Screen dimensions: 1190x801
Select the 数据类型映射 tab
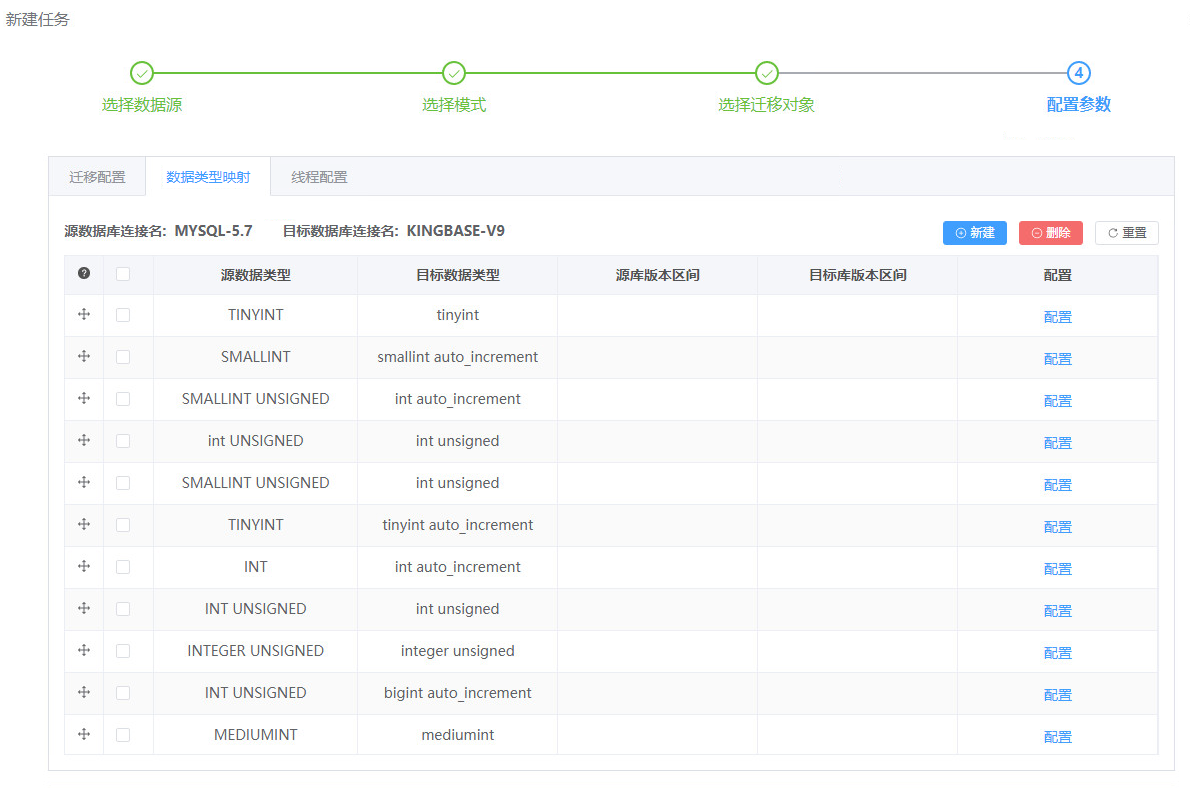tap(208, 177)
